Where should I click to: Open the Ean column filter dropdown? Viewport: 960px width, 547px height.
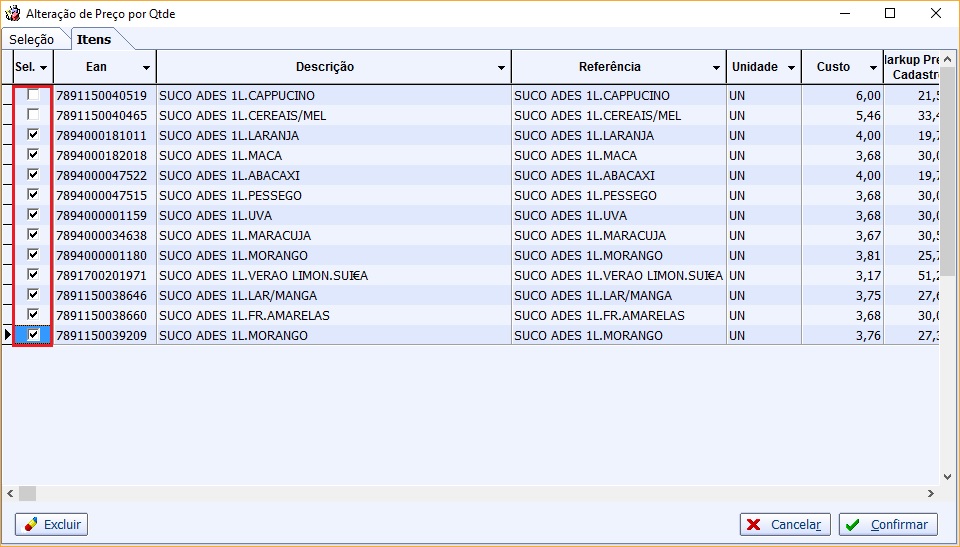click(146, 67)
